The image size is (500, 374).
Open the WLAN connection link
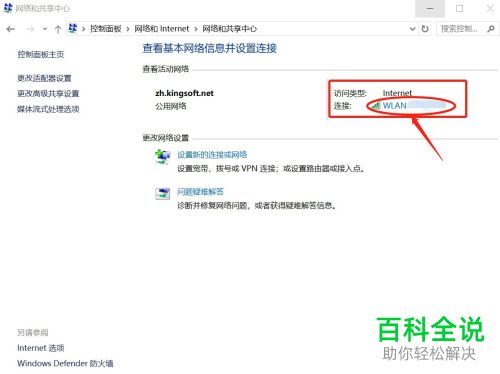click(395, 106)
